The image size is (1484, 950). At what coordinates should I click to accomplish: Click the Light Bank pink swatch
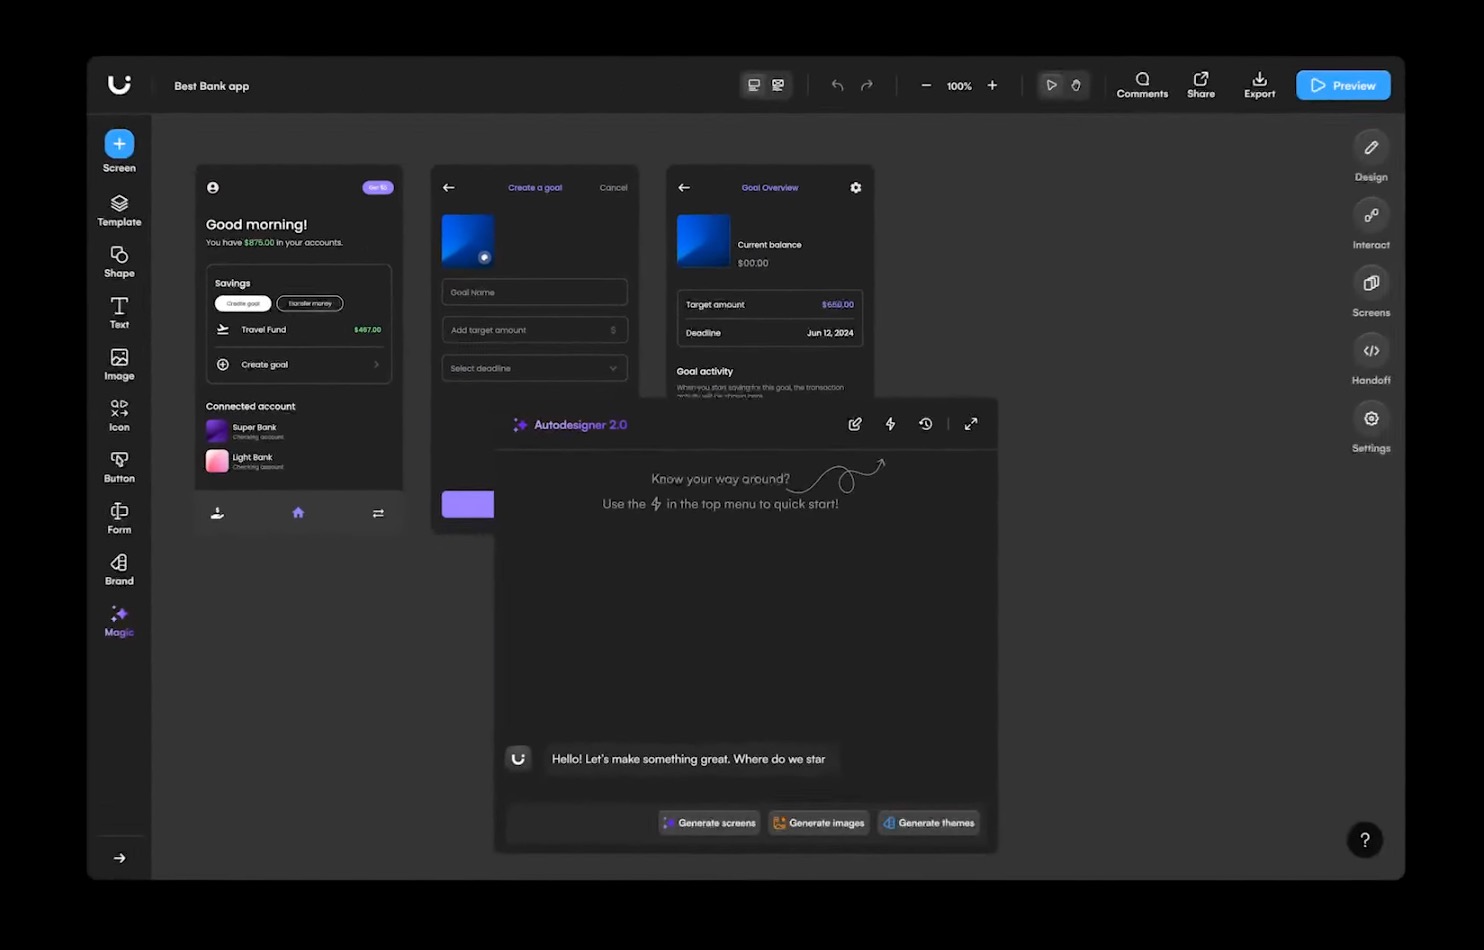(217, 461)
